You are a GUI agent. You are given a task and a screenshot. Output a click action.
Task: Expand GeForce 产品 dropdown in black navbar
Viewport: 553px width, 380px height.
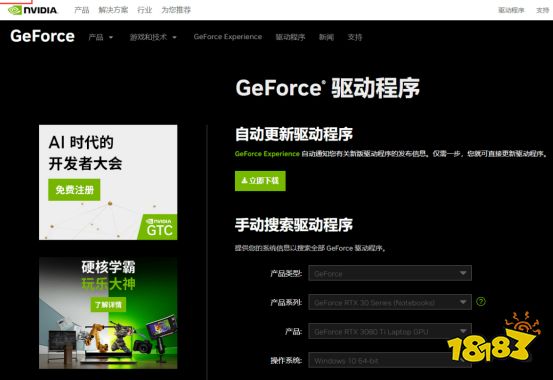[101, 37]
